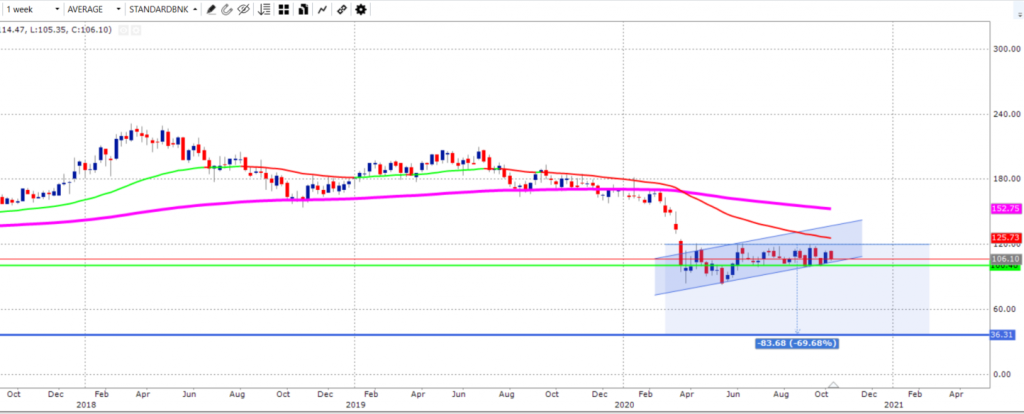This screenshot has height=414, width=1024.
Task: Expand the AVERAGE indicator dropdown
Action: tap(90, 10)
